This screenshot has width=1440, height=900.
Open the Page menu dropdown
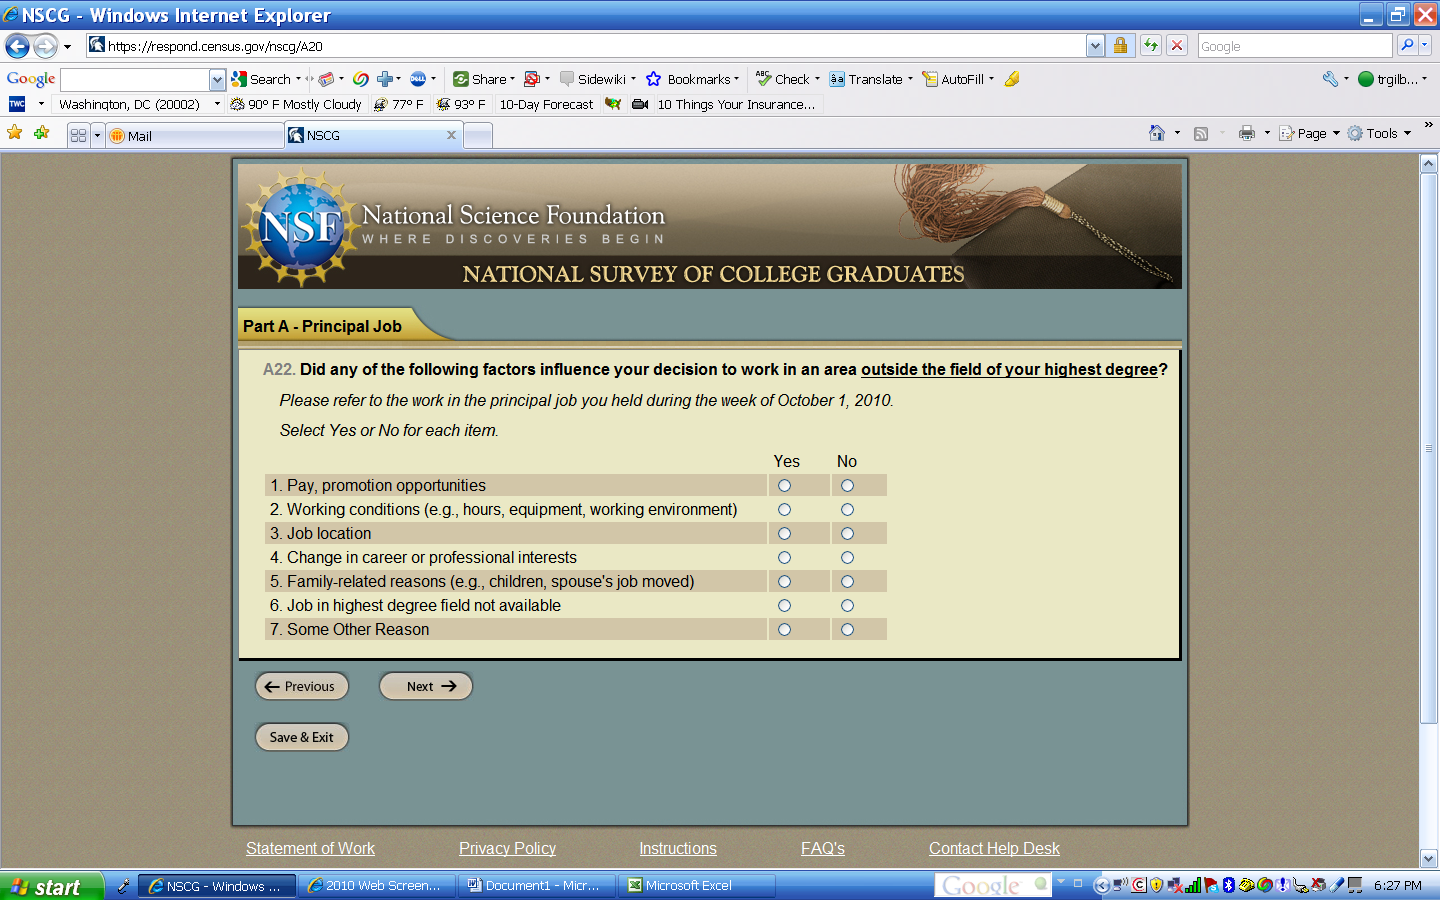click(x=1310, y=133)
